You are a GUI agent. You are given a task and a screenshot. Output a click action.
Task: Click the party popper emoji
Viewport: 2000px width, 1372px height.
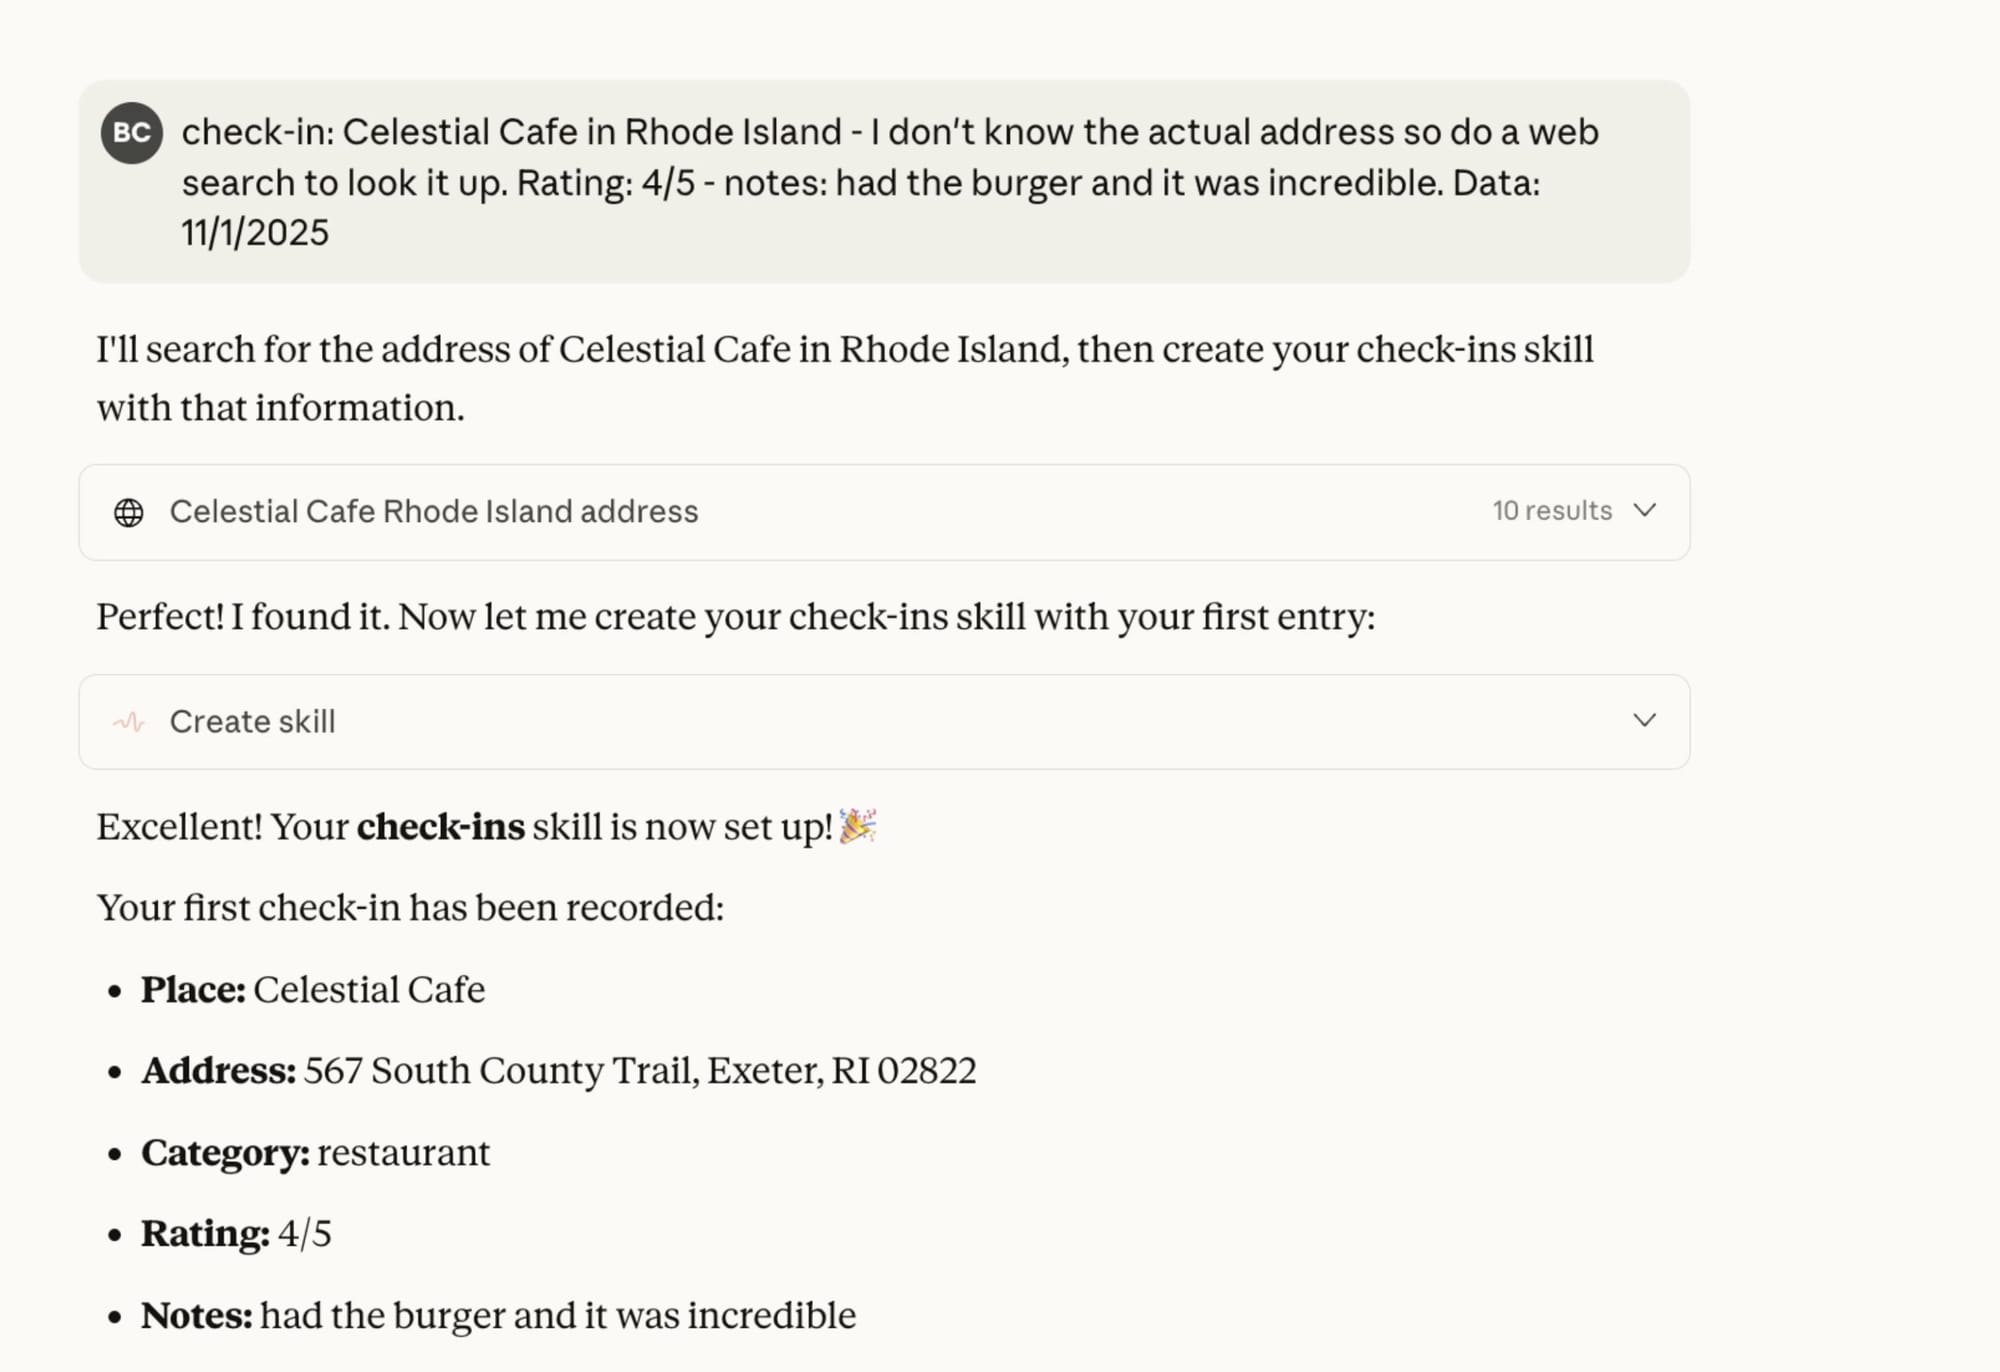pyautogui.click(x=858, y=827)
